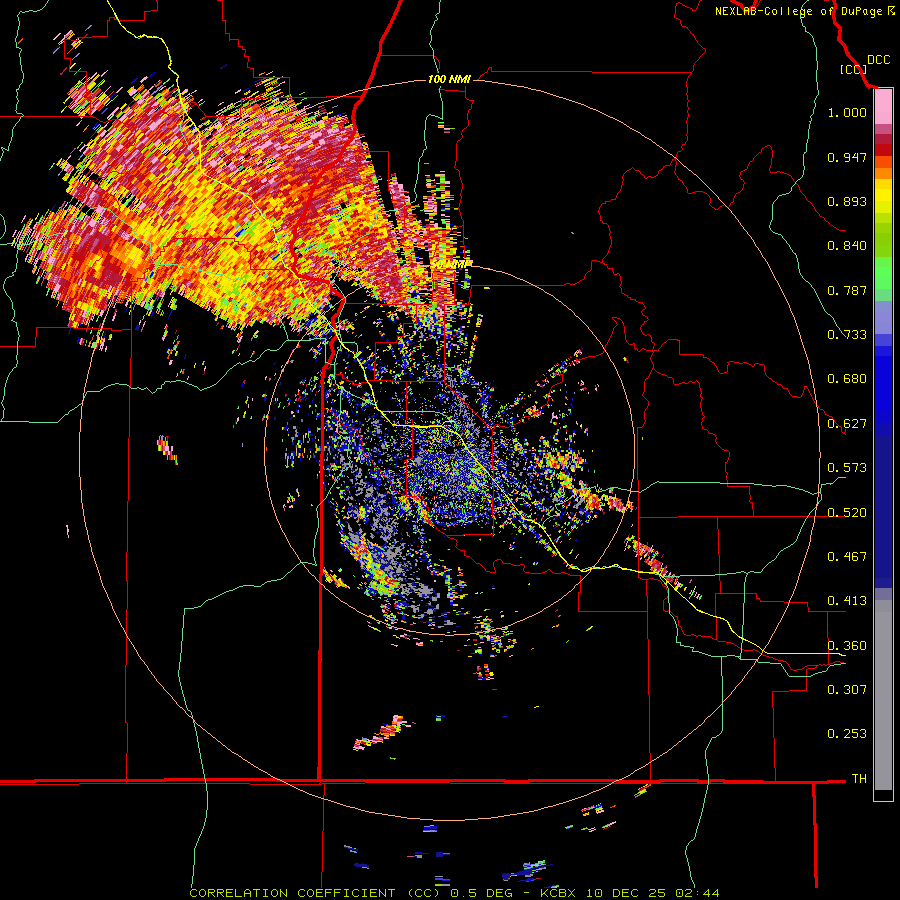Select the 0.840 legend value

(847, 246)
